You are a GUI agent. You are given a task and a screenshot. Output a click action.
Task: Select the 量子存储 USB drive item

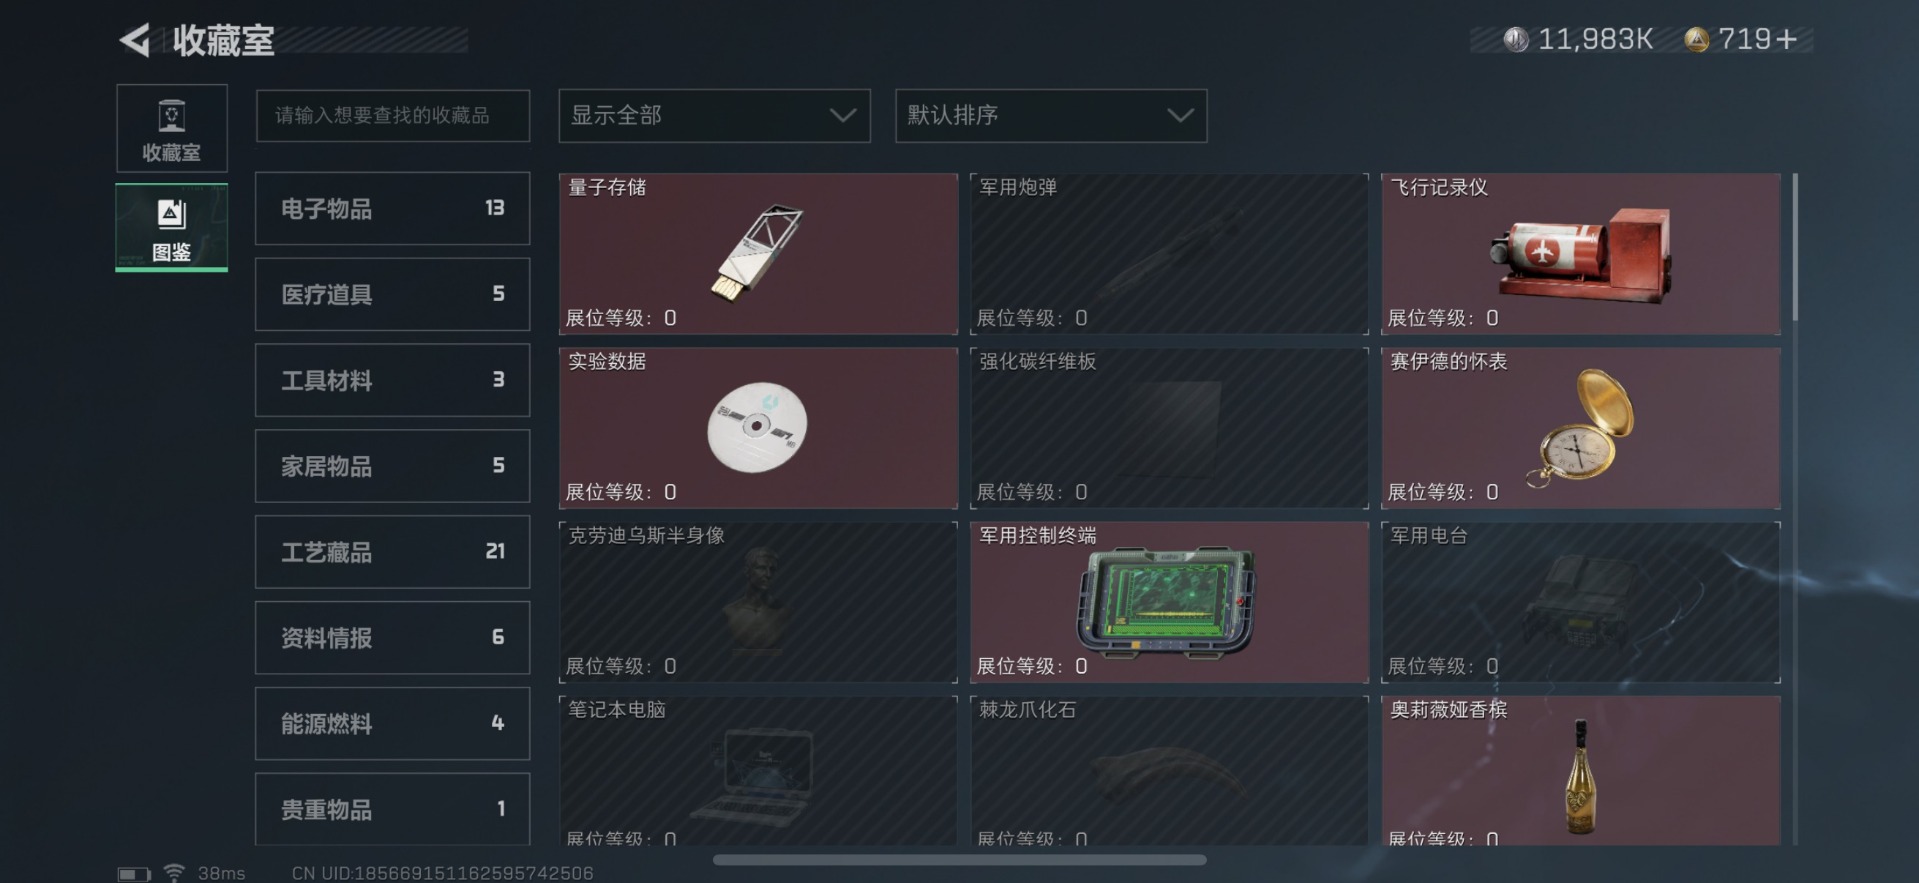coord(758,254)
